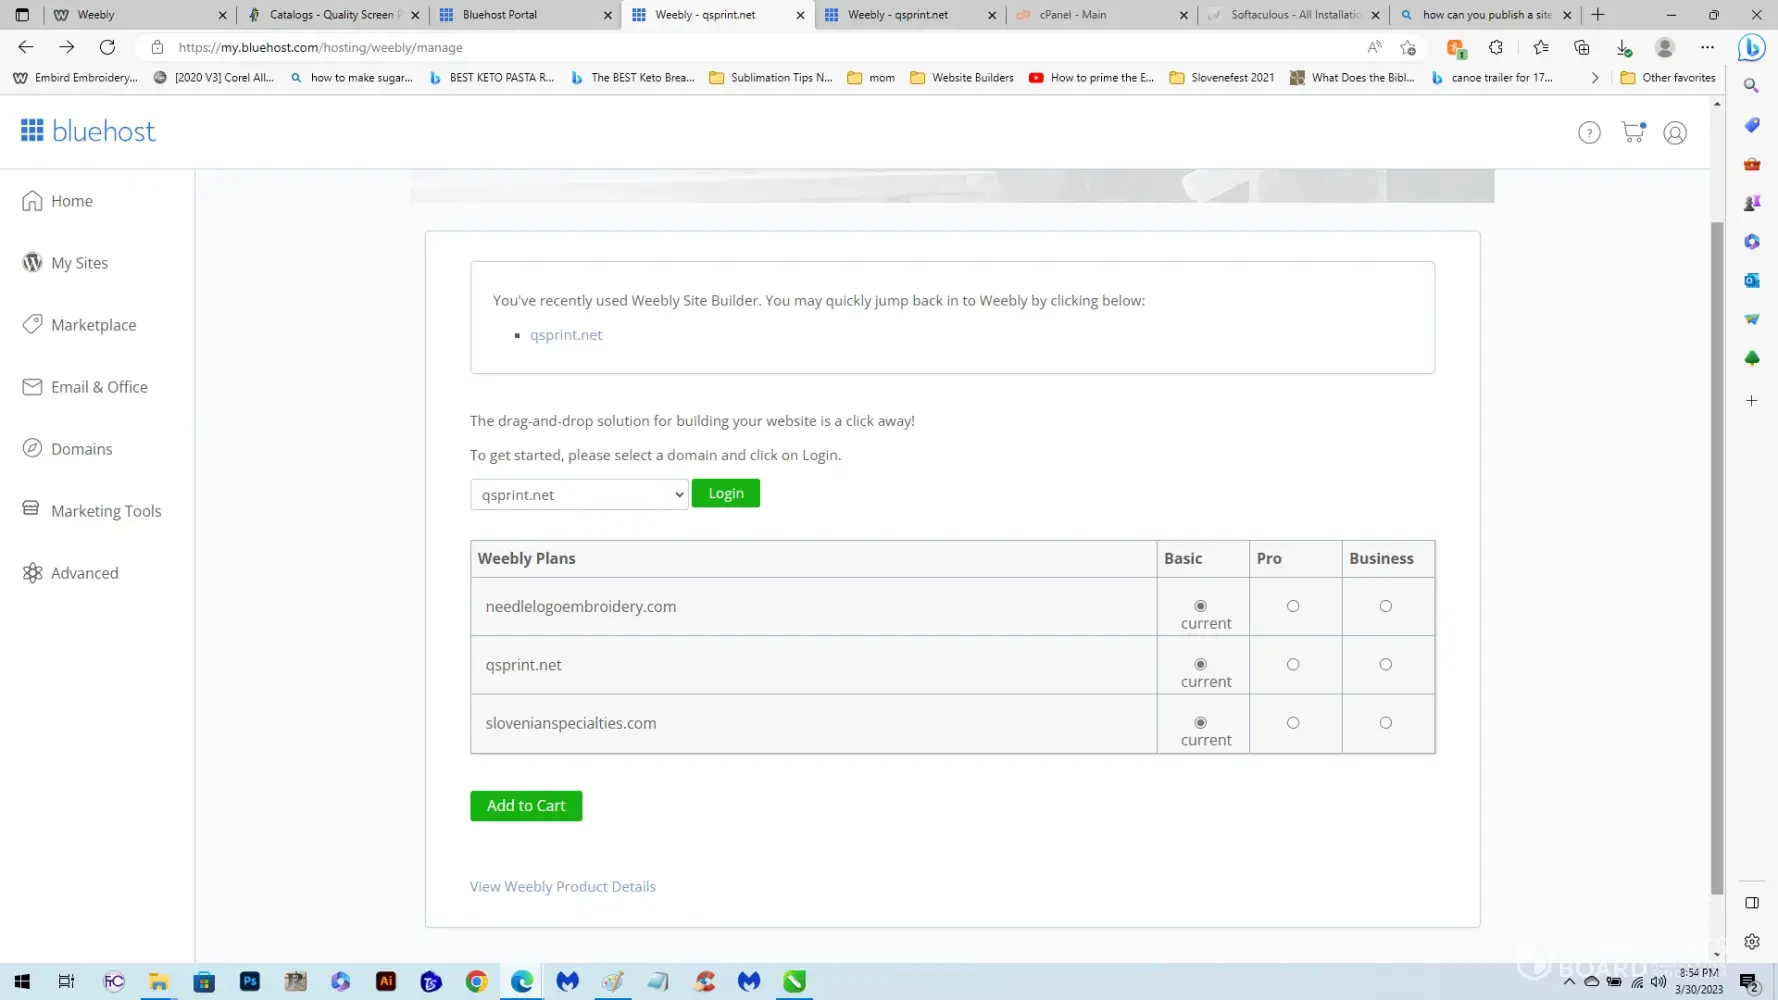Expand the favorites bar overflow chevron
The height and width of the screenshot is (1000, 1778).
tap(1594, 77)
